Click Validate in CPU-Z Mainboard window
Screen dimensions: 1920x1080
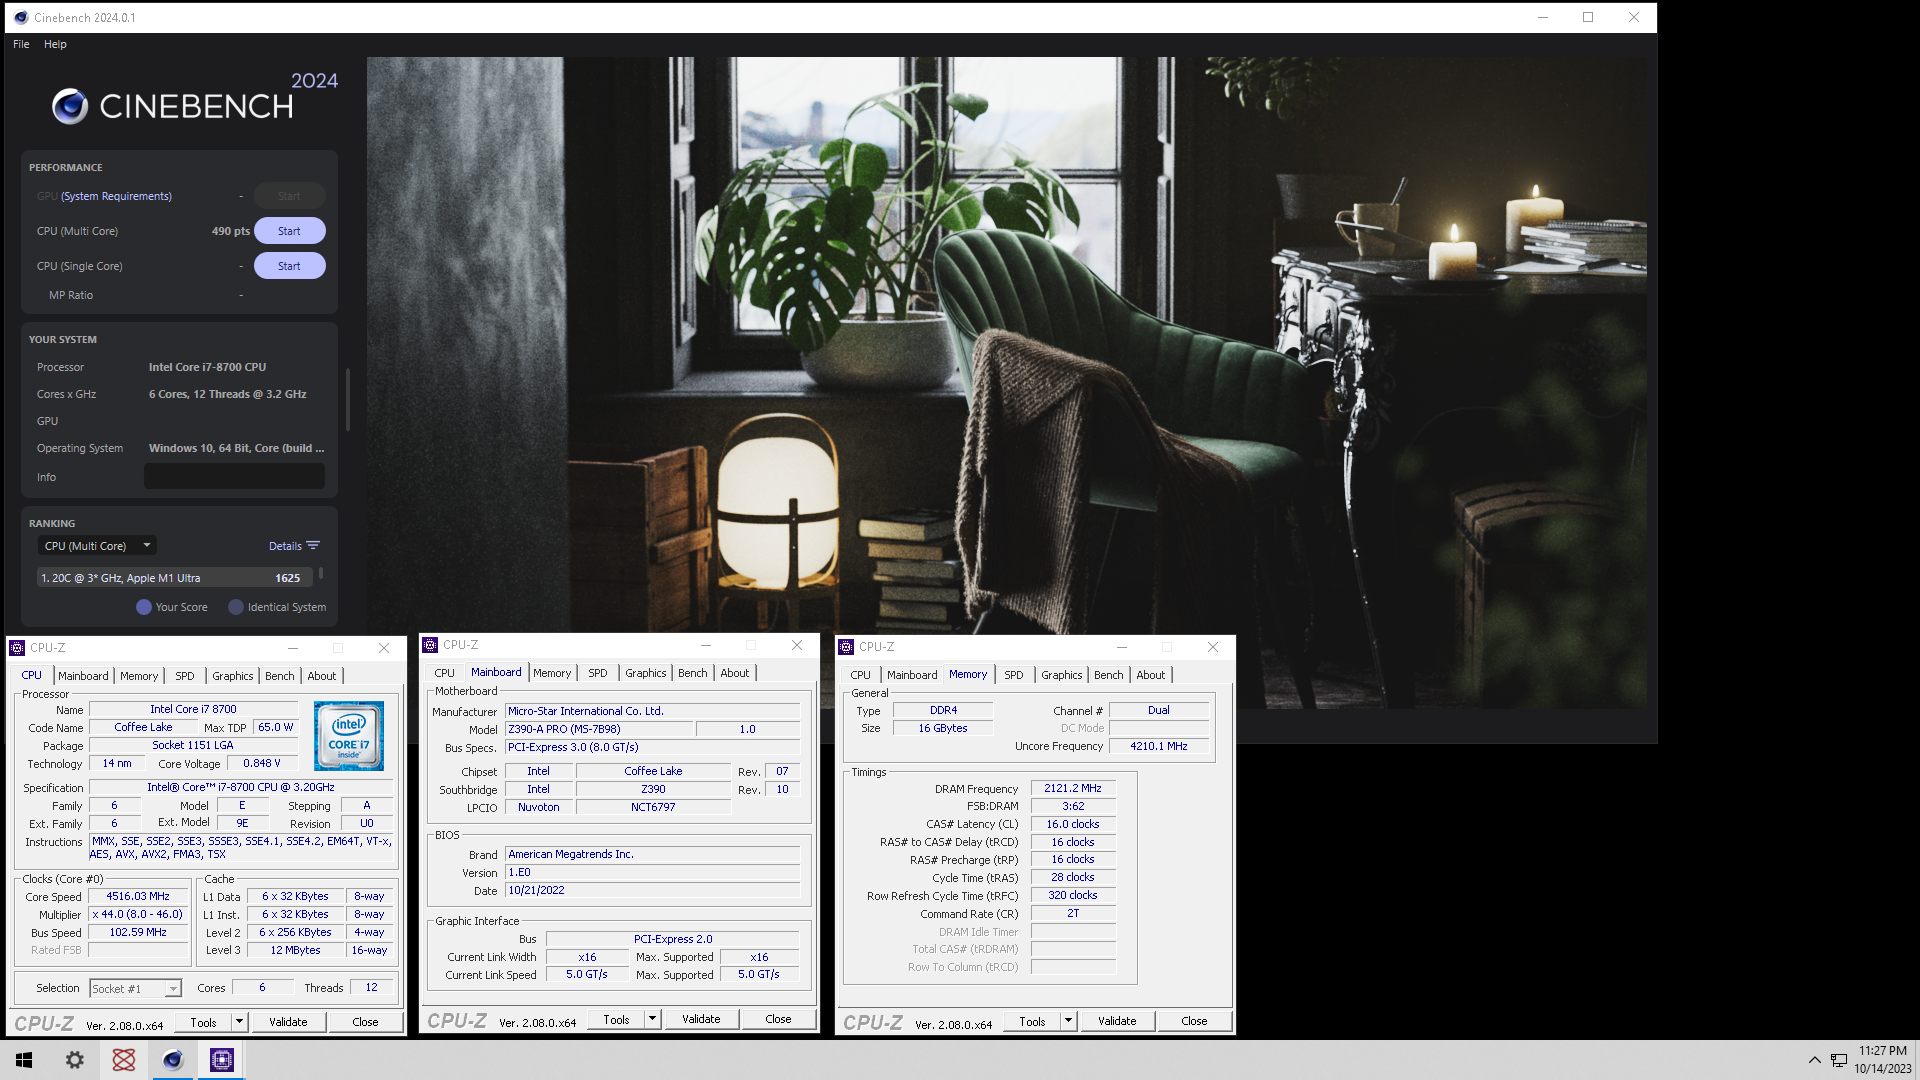701,1019
